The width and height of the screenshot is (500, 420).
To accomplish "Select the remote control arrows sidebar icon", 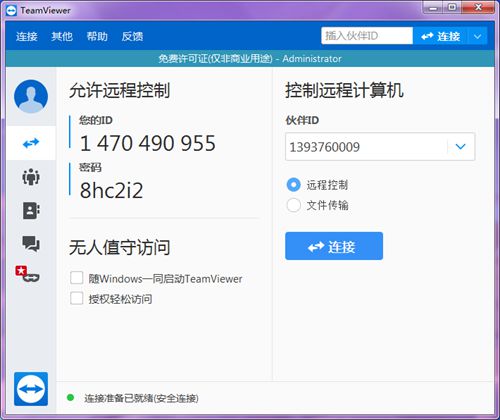I will pyautogui.click(x=31, y=143).
